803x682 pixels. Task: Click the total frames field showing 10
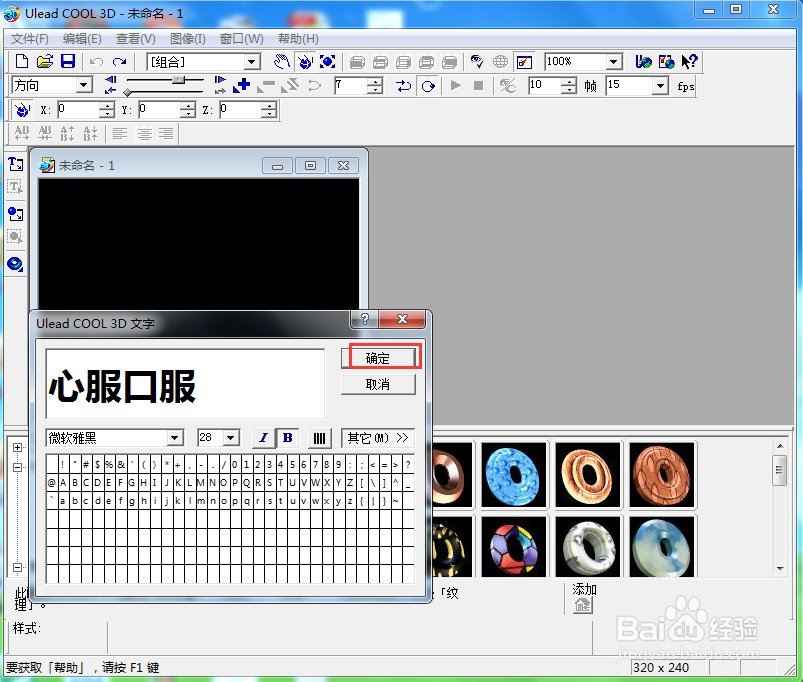[x=545, y=85]
